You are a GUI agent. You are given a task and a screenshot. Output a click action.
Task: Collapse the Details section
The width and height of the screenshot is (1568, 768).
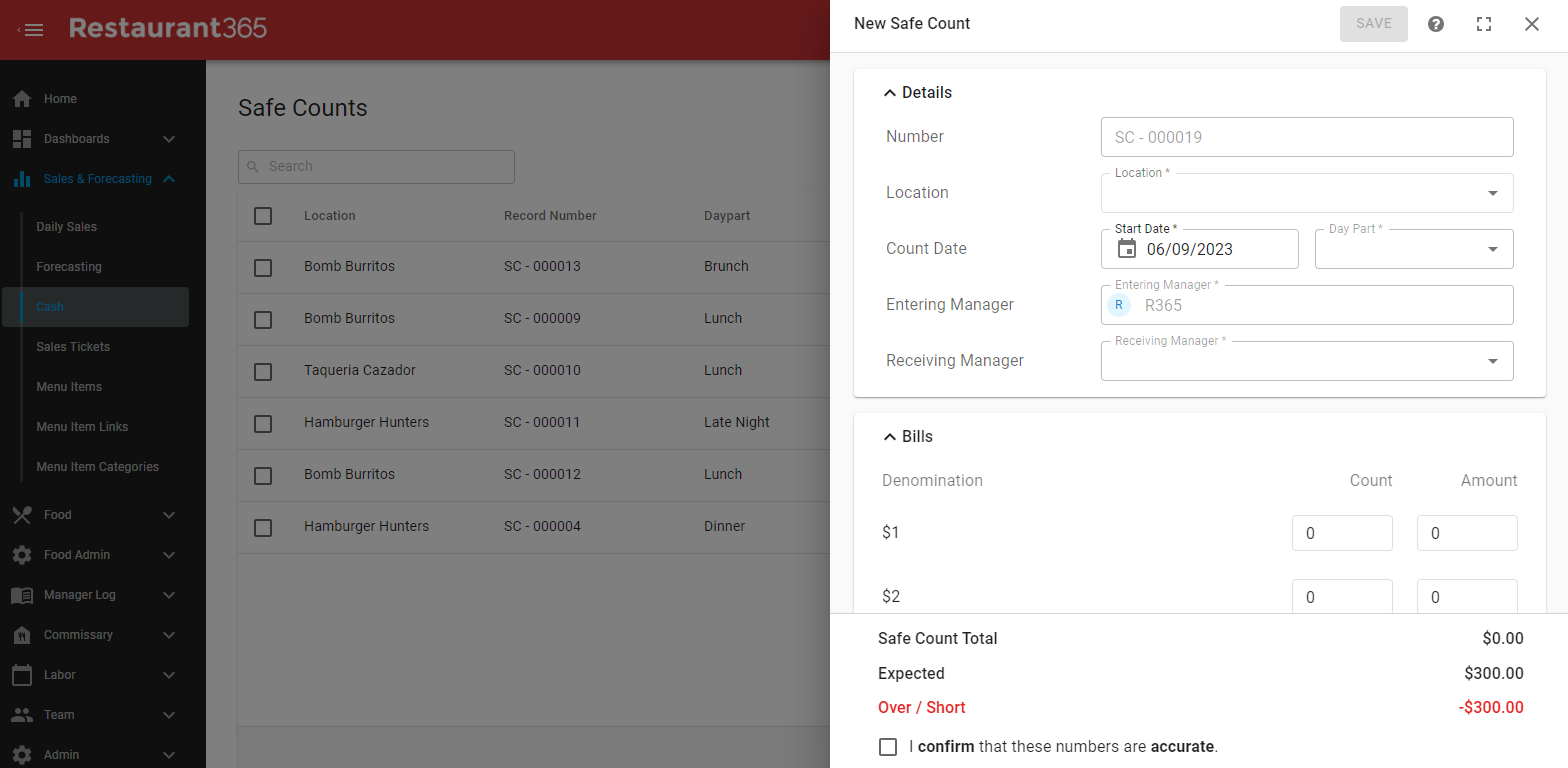[x=889, y=93]
